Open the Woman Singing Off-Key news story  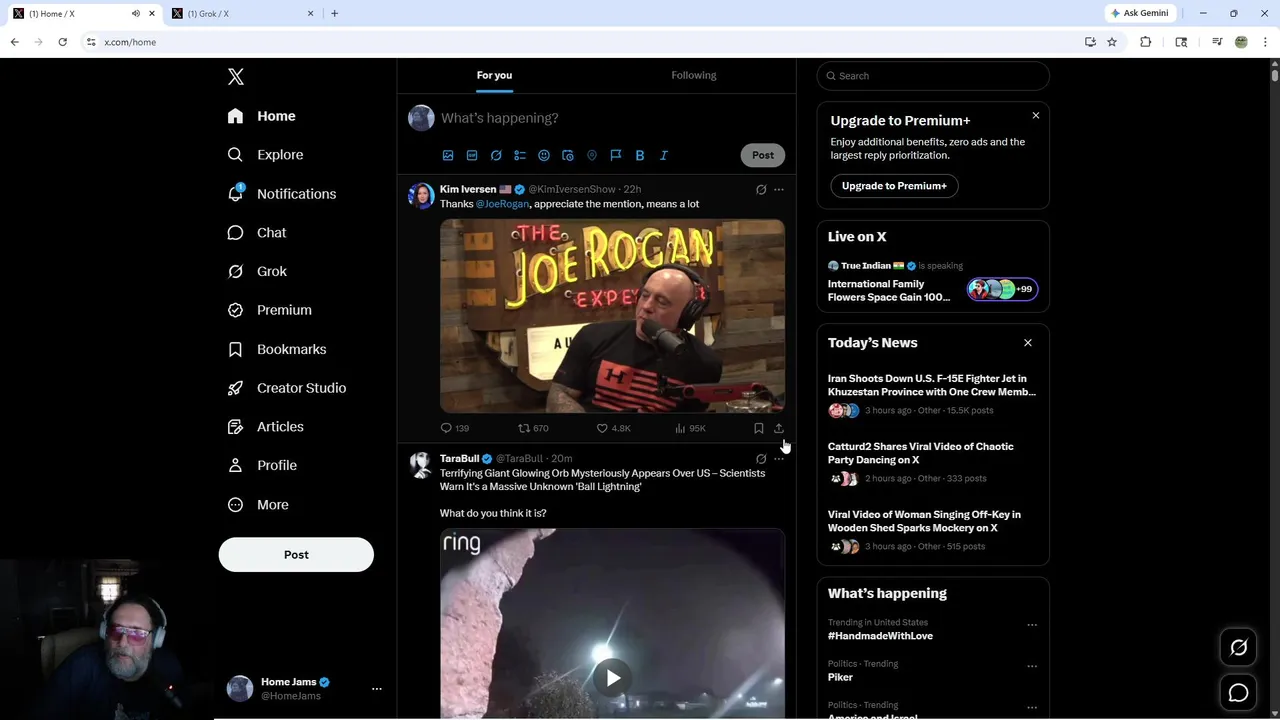point(924,521)
